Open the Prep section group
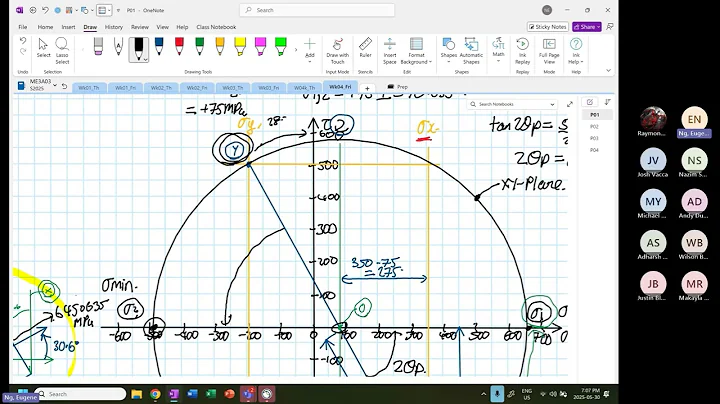 pyautogui.click(x=398, y=87)
